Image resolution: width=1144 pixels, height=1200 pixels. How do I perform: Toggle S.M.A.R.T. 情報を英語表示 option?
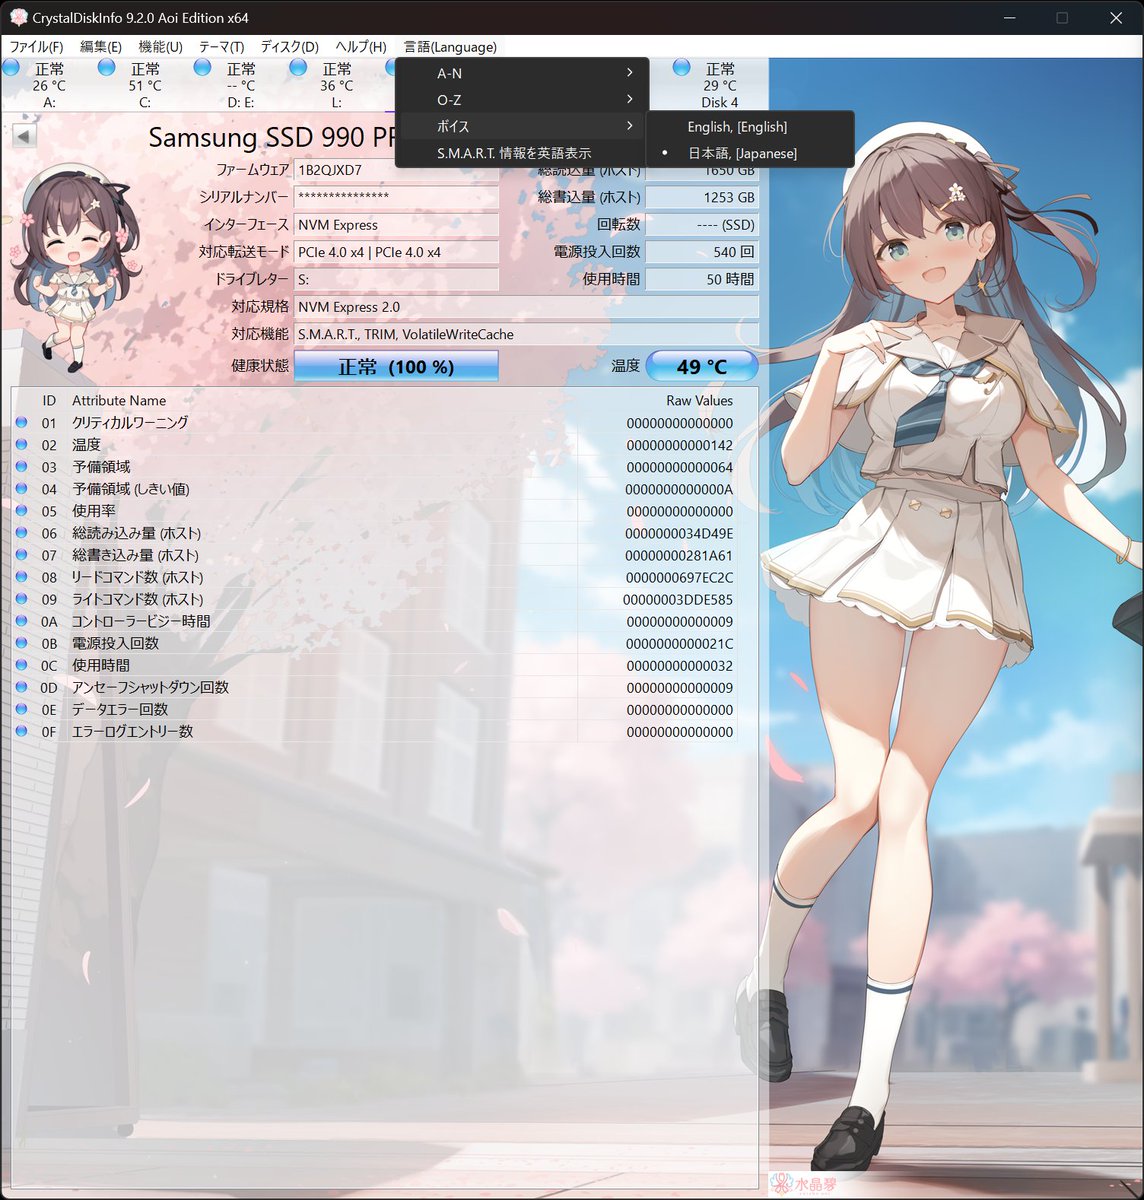[x=522, y=153]
